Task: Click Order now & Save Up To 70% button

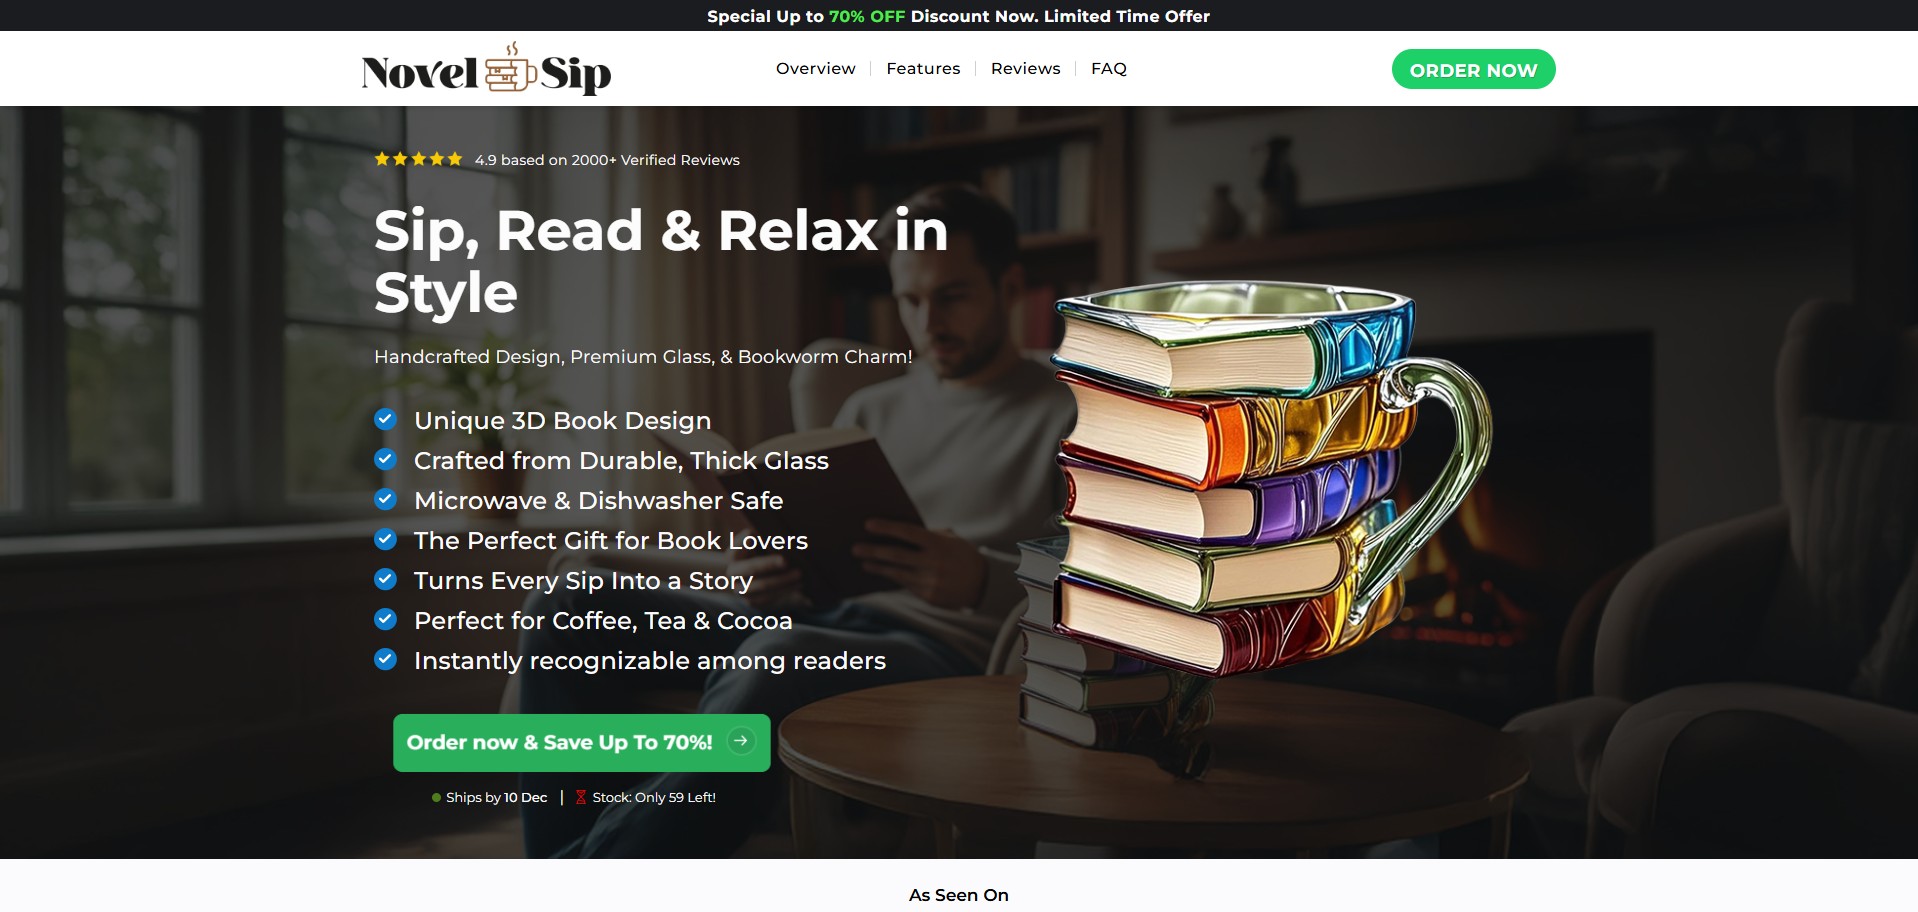Action: (x=582, y=743)
